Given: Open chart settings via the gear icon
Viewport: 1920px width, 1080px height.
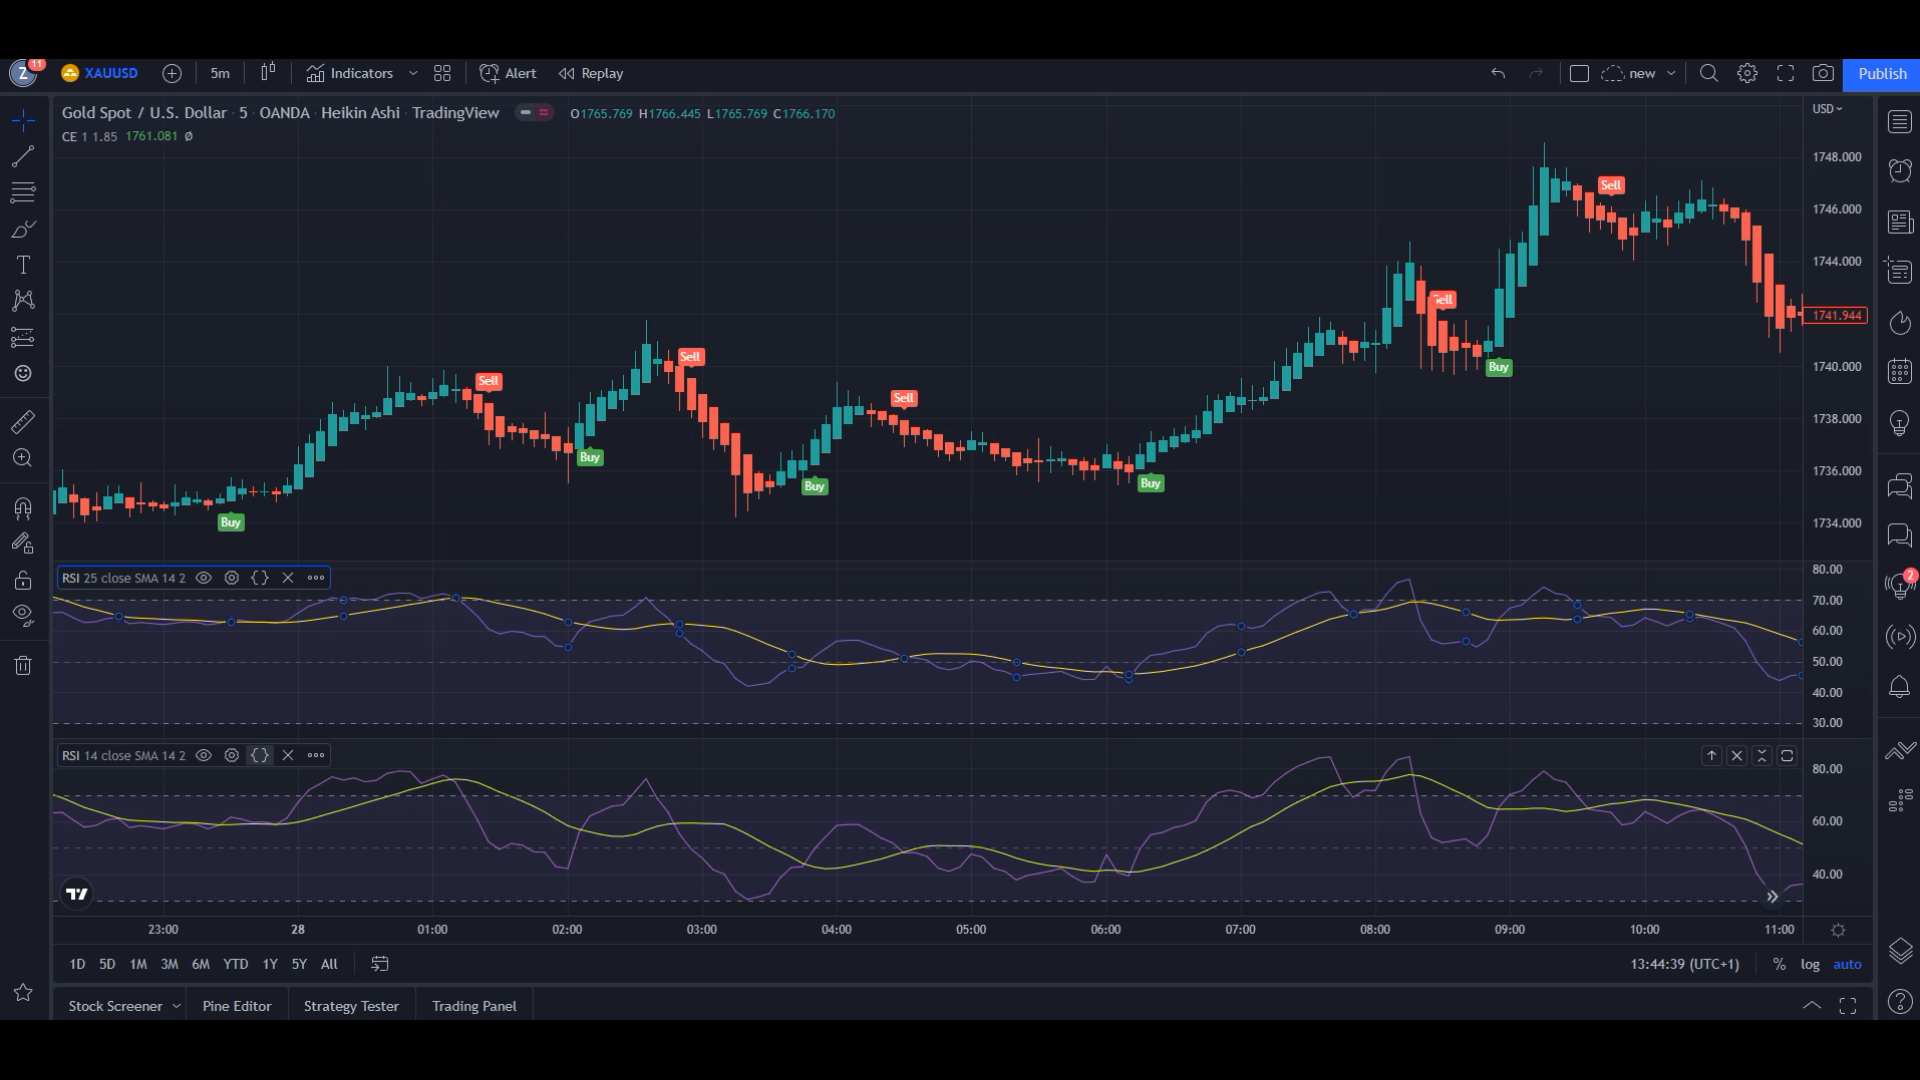Looking at the screenshot, I should (x=1747, y=73).
